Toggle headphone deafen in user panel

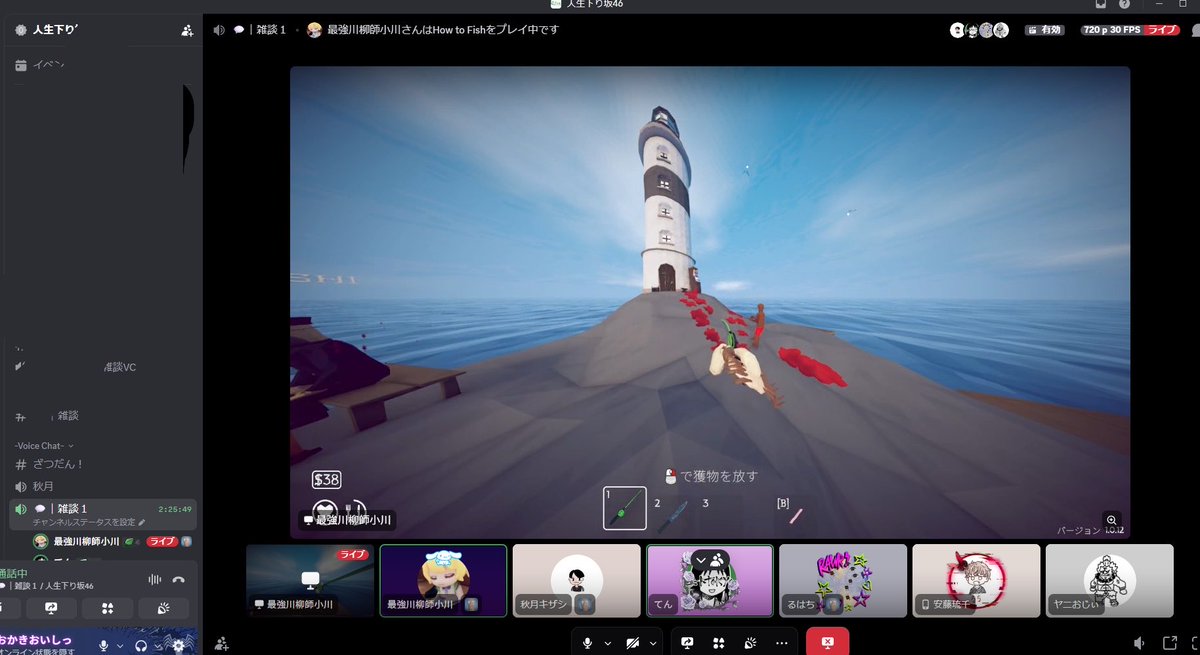tap(142, 646)
